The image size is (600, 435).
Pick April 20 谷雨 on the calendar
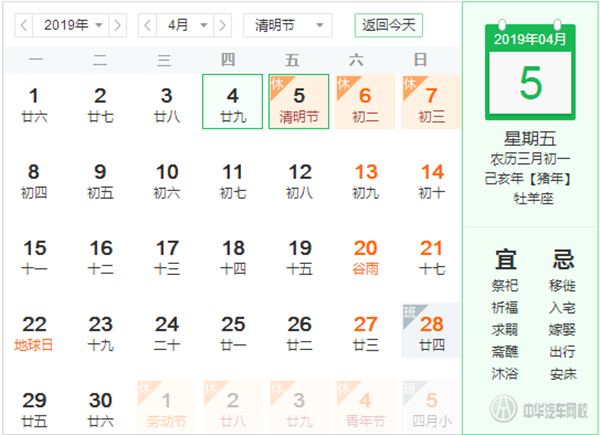[x=365, y=254]
